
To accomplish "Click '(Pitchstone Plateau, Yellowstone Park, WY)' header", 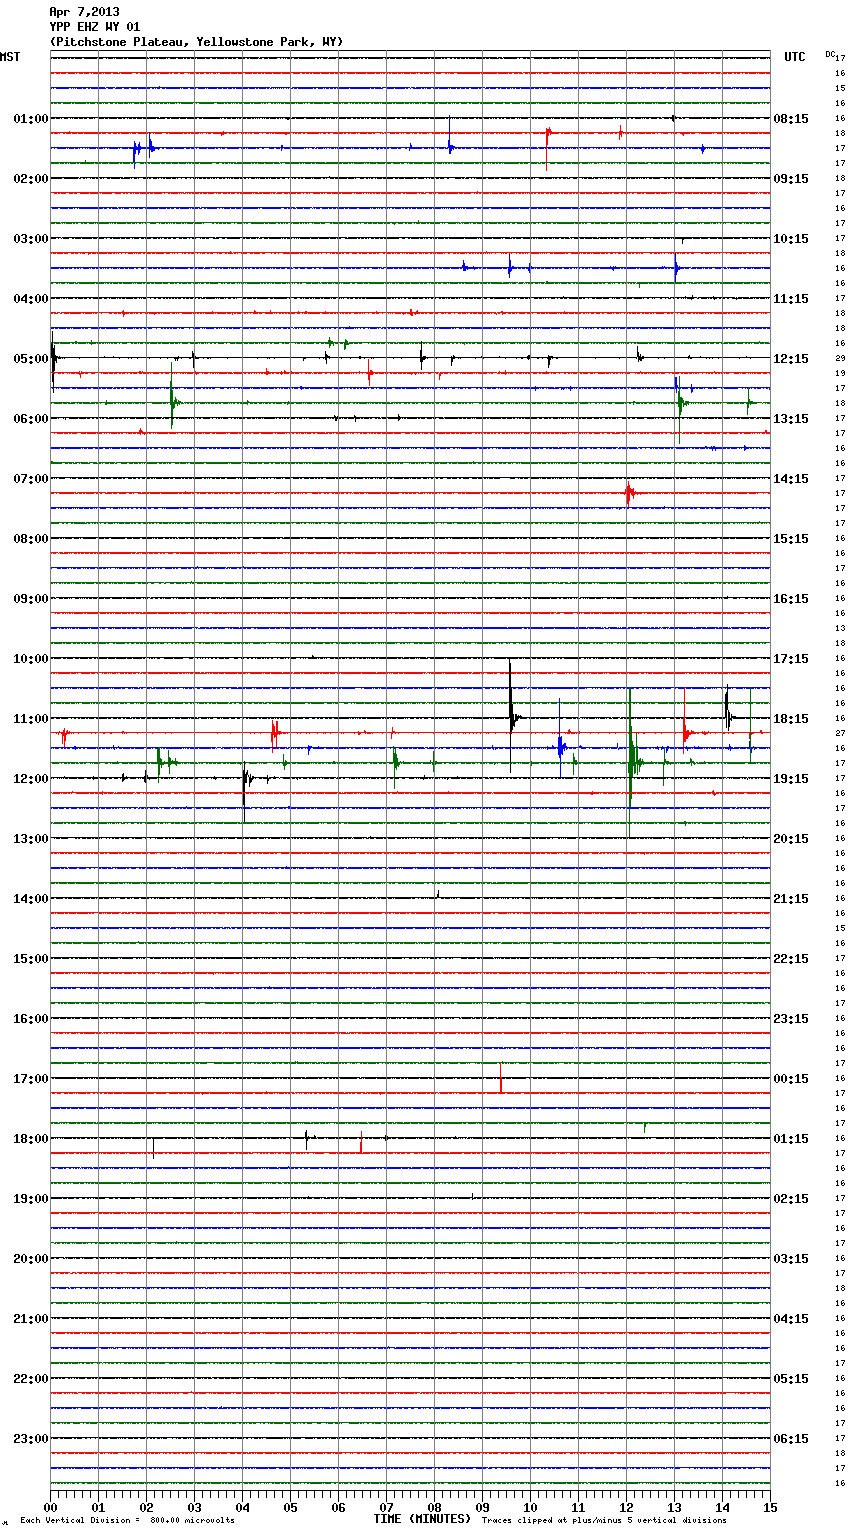I will 196,42.
